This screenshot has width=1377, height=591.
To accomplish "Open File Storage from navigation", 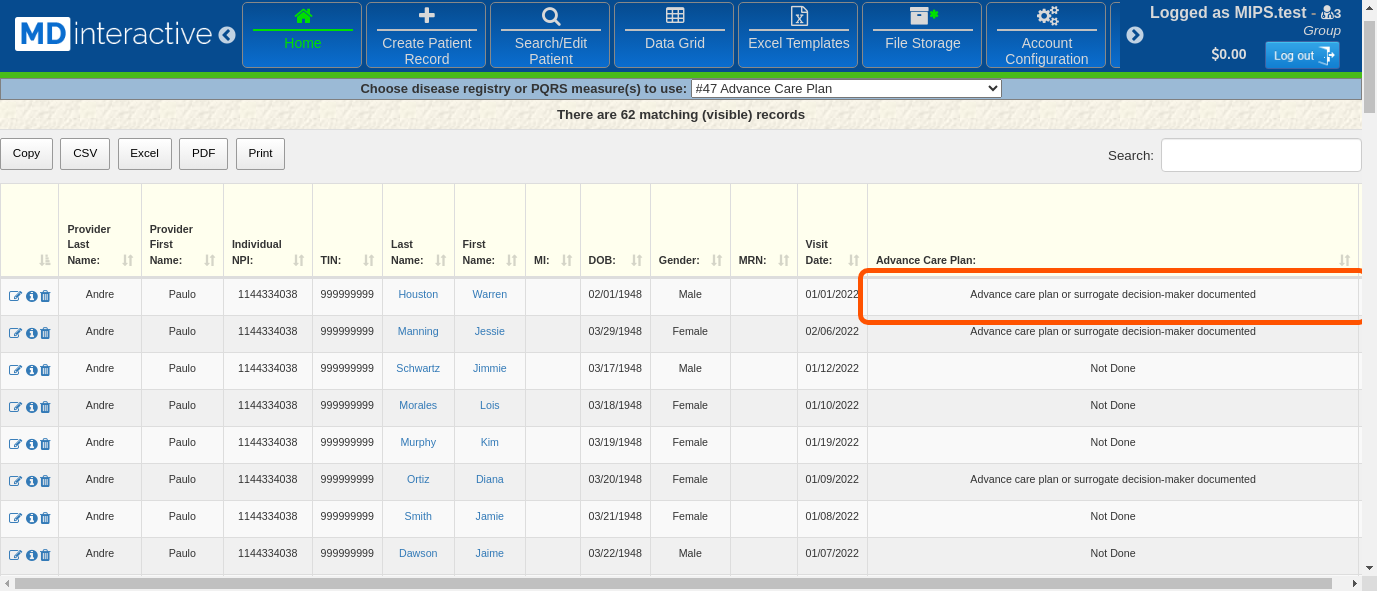I will [x=922, y=34].
